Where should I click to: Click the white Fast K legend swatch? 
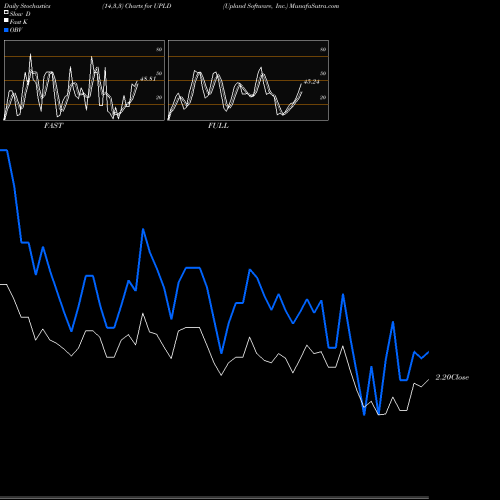point(6,20)
